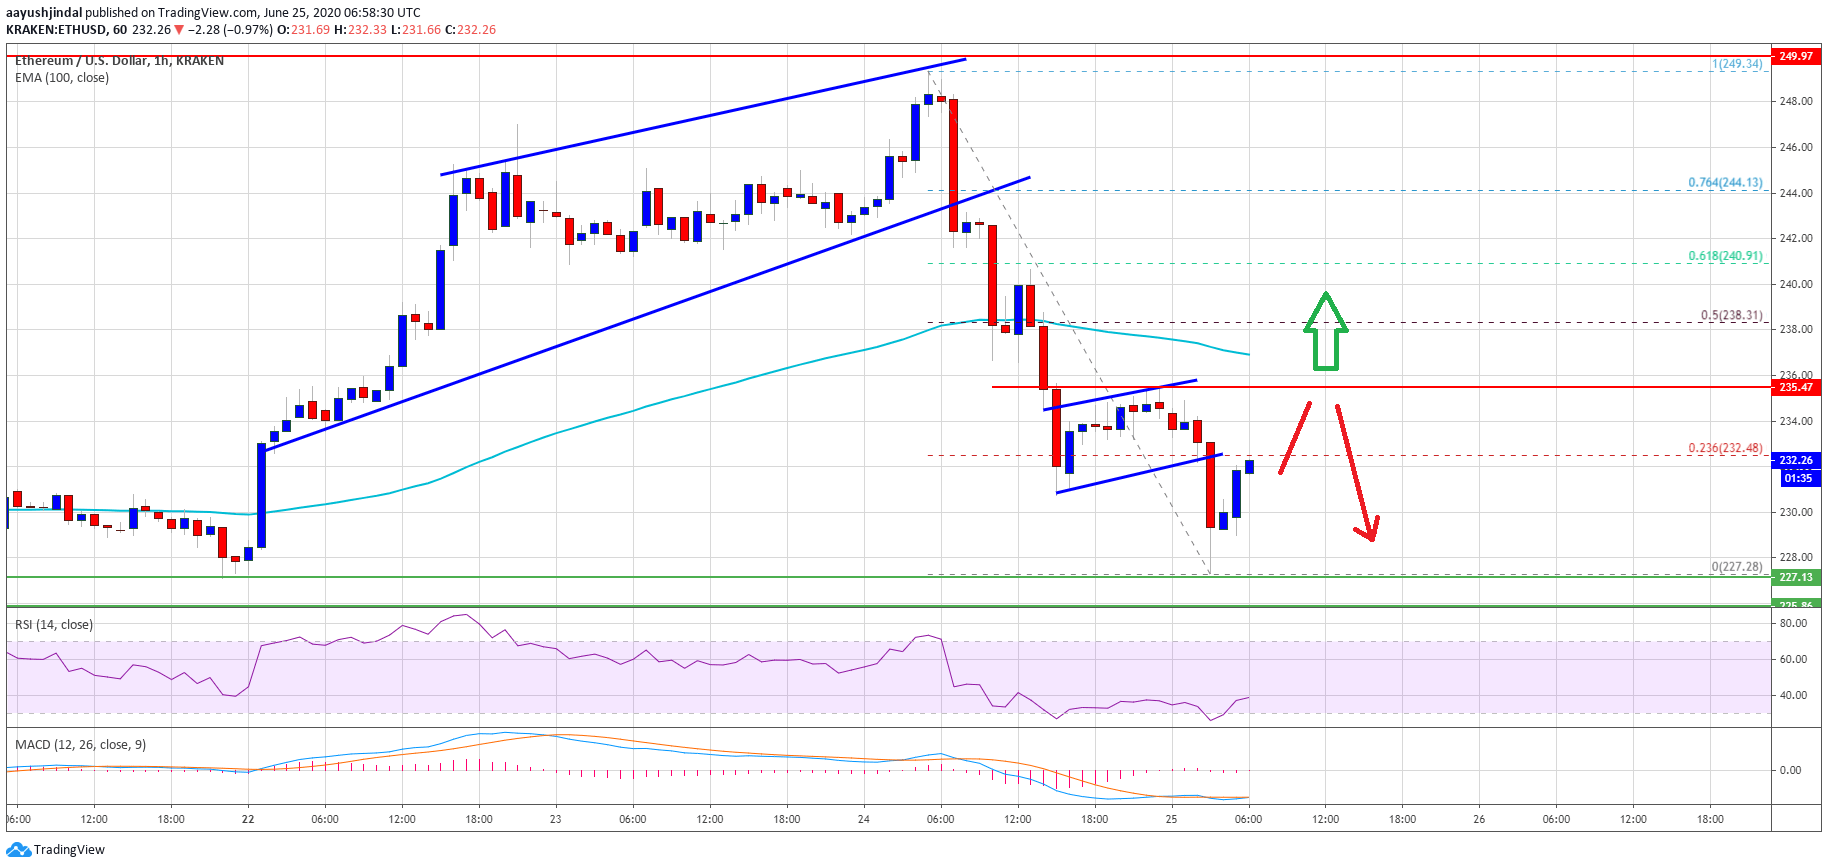This screenshot has height=868, width=1828.
Task: Click the EMA (100, close) indicator label
Action: (x=62, y=78)
